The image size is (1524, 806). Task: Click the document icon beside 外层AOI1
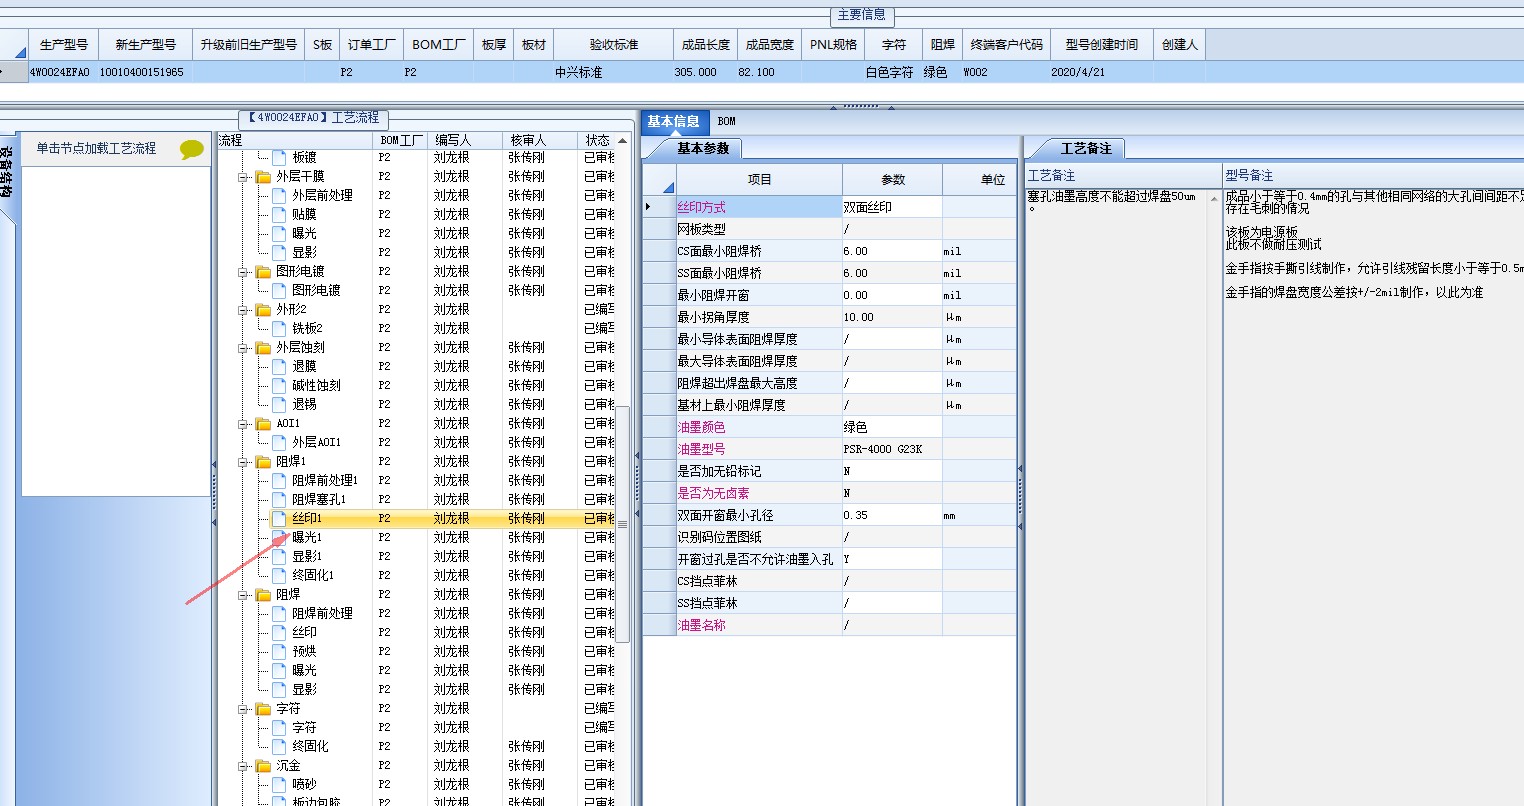point(280,442)
